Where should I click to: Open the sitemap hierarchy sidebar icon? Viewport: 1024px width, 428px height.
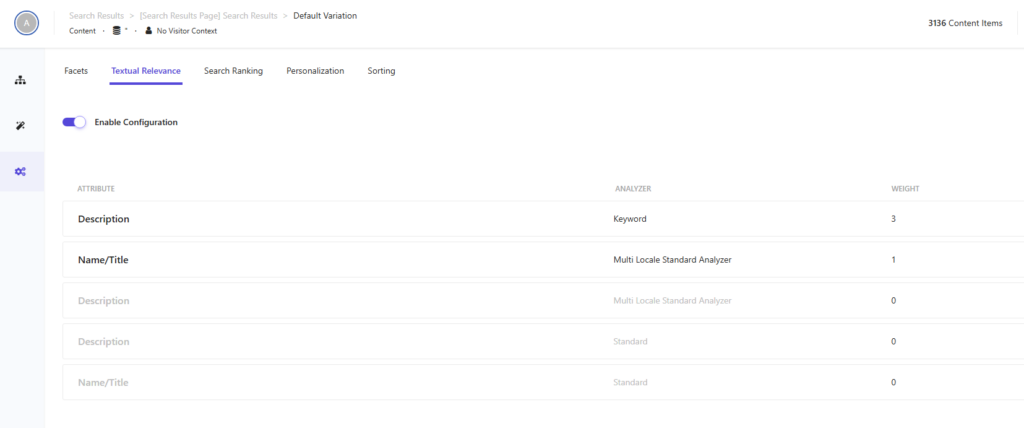pos(21,80)
